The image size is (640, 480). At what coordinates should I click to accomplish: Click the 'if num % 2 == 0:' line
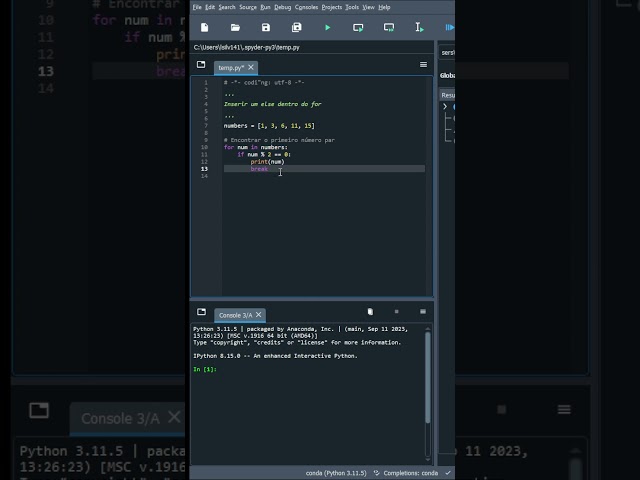[x=264, y=154]
